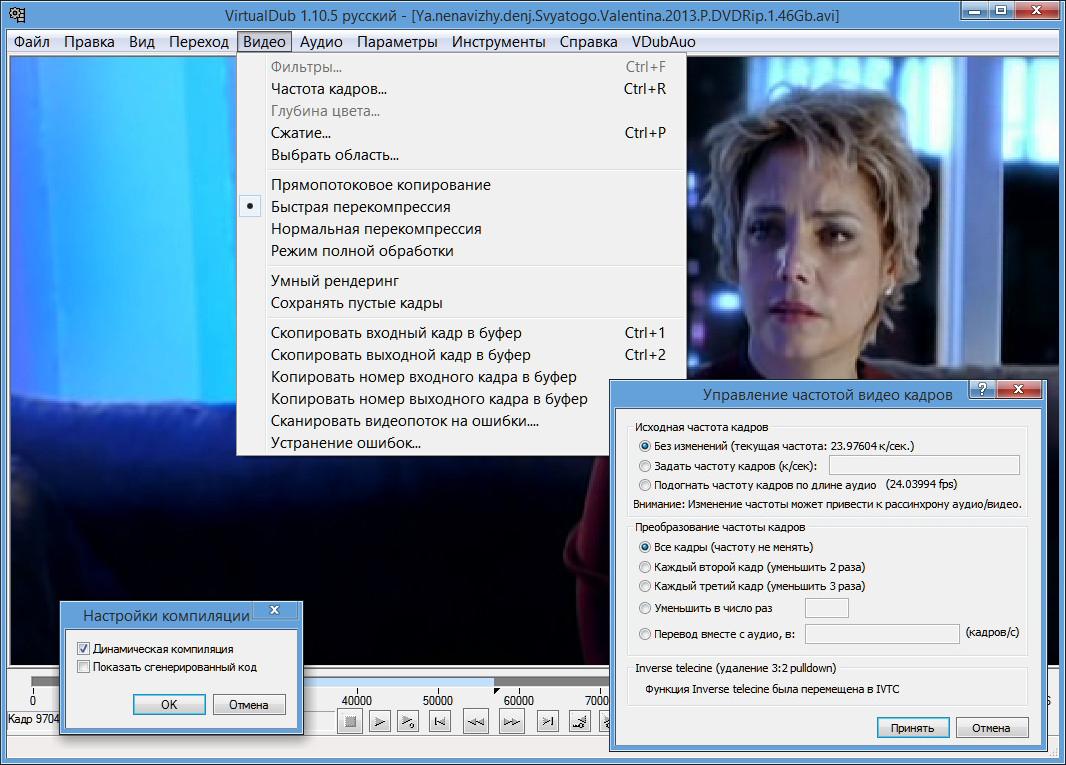Choose Выбрать область... menu entry
The width and height of the screenshot is (1066, 765).
click(x=462, y=155)
